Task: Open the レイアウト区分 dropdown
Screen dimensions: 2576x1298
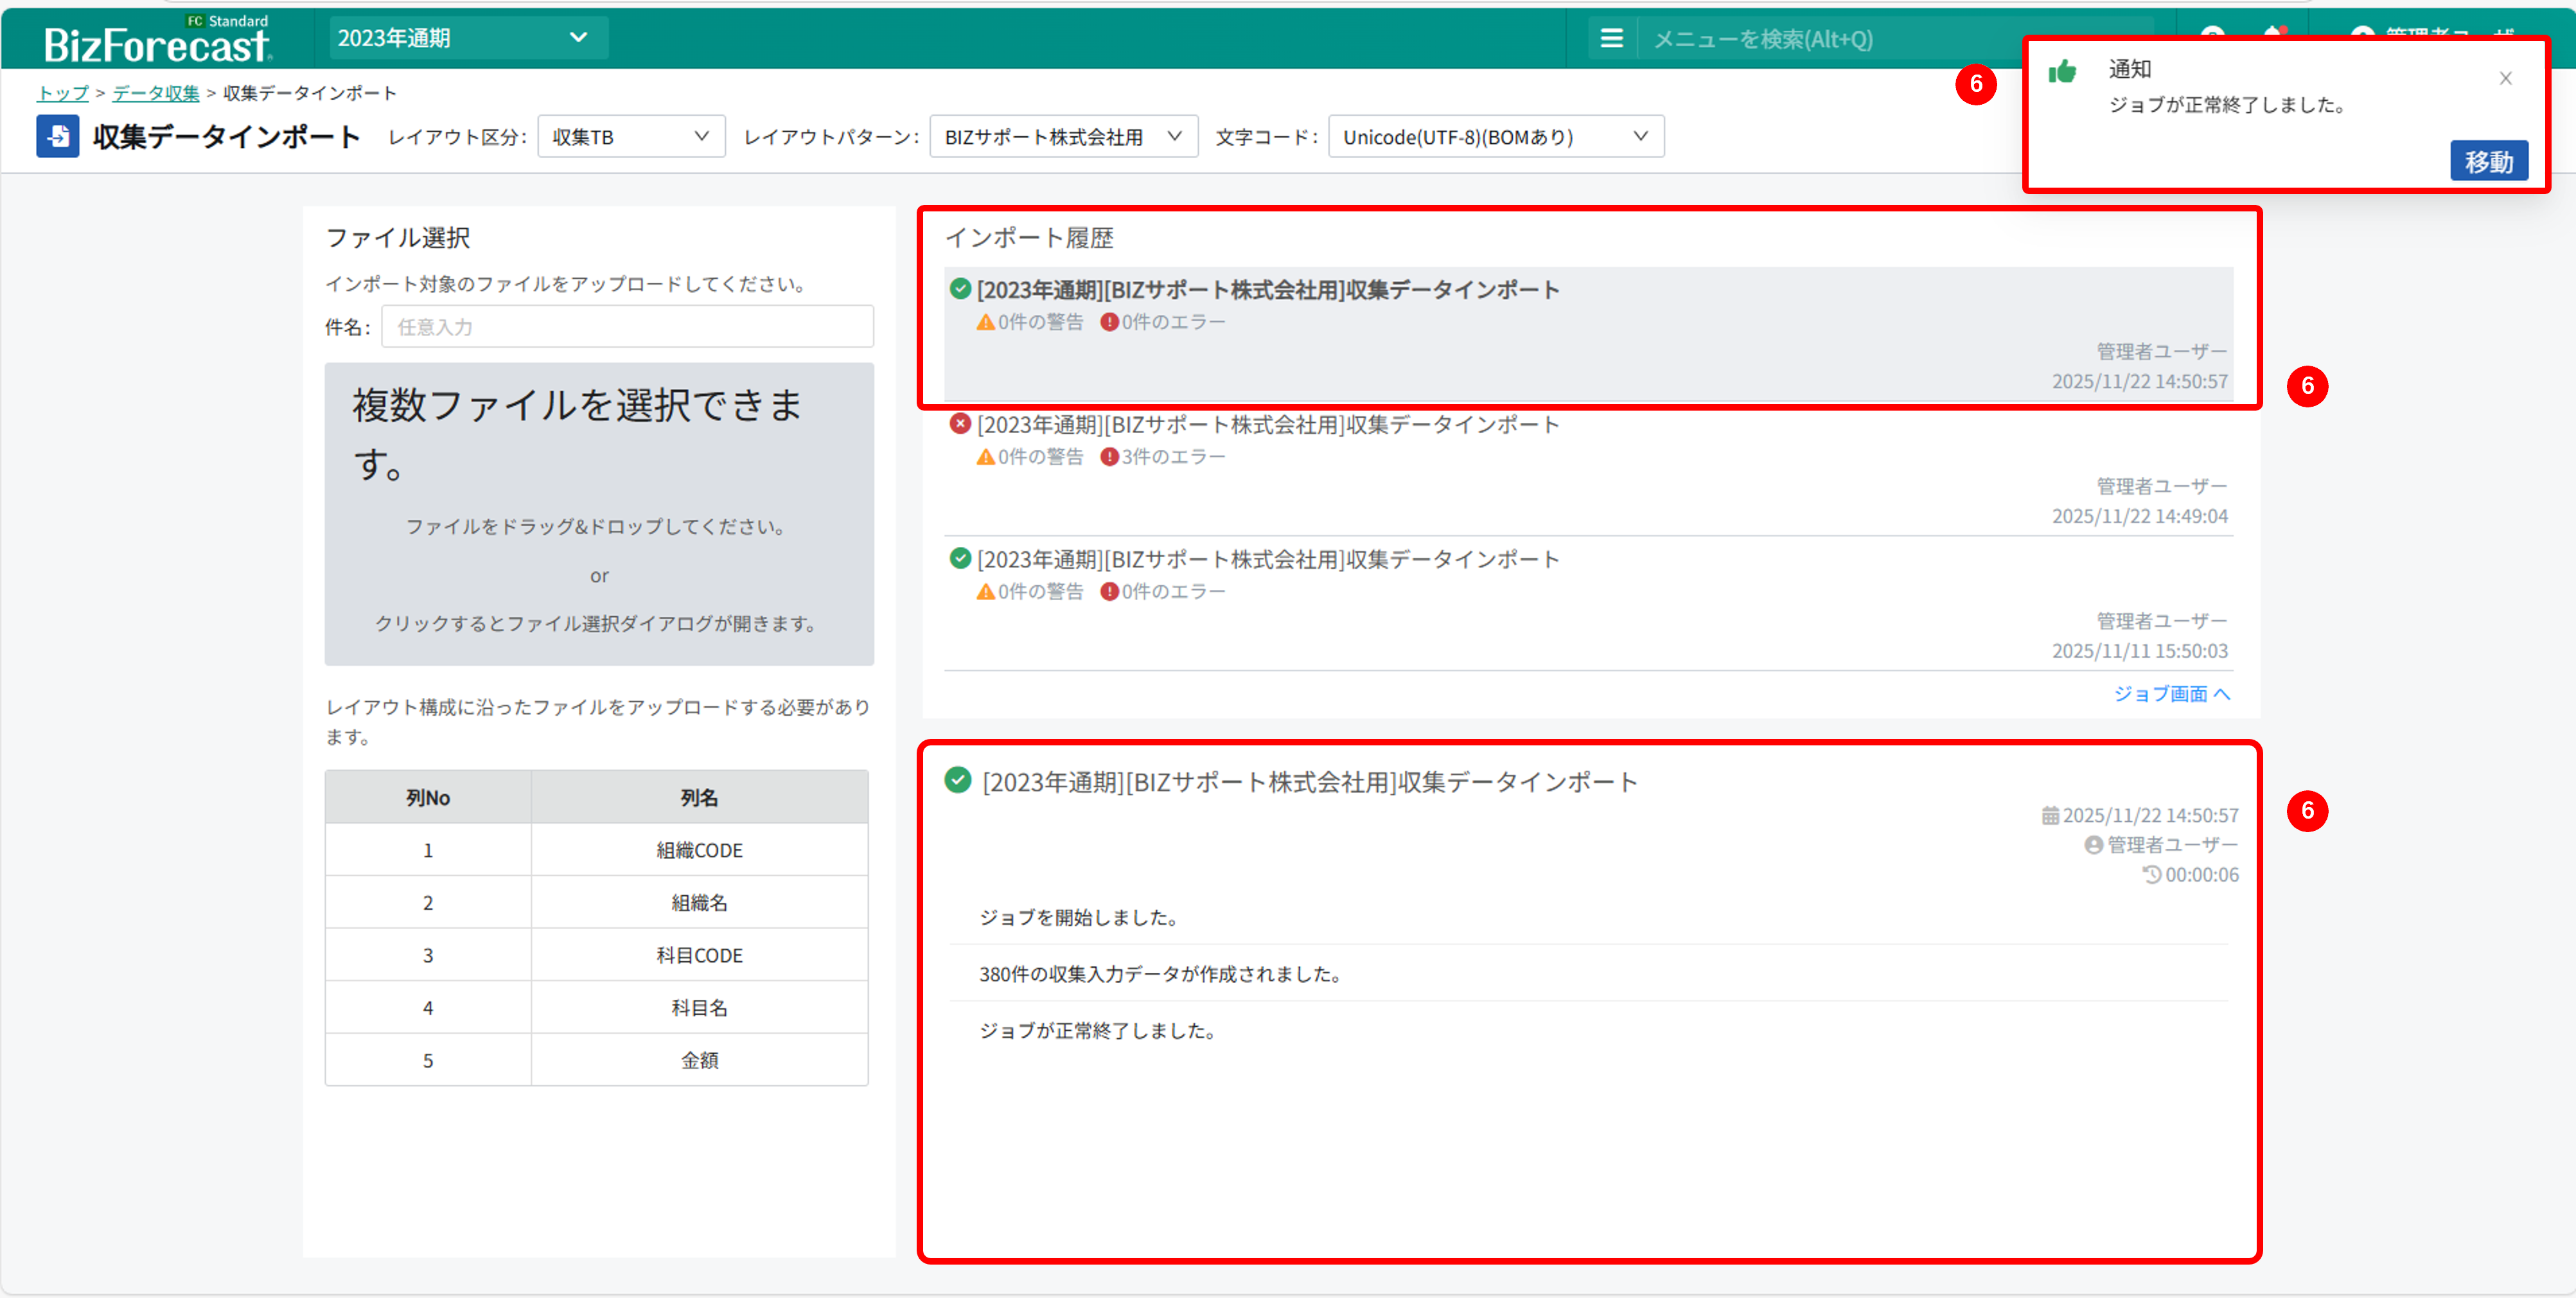Action: point(631,137)
